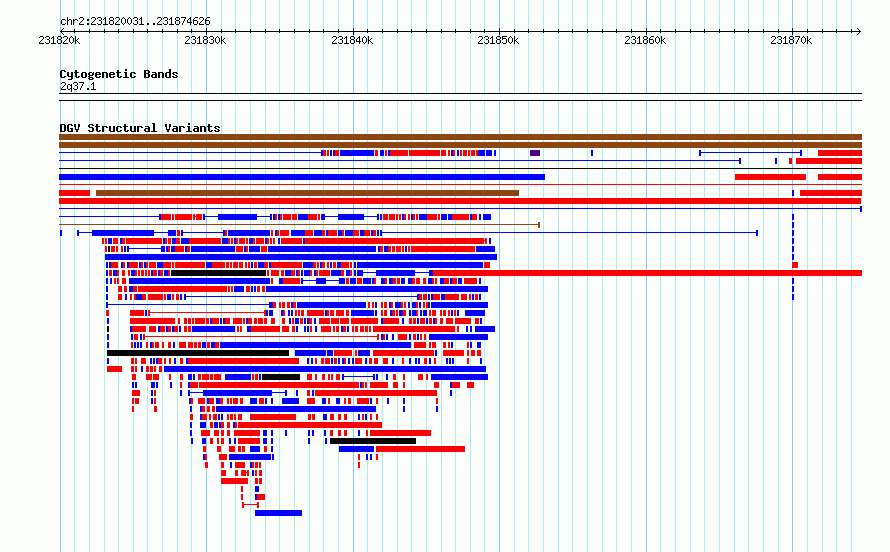Select the bottommost solid blue variant bar
Image resolution: width=890 pixels, height=552 pixels.
(278, 513)
